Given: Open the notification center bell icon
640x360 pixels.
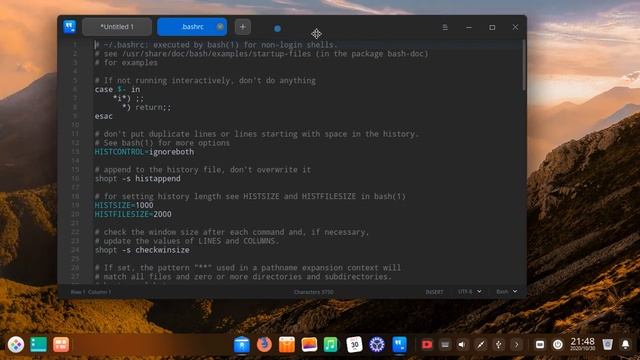Looking at the screenshot, I should click(x=625, y=344).
